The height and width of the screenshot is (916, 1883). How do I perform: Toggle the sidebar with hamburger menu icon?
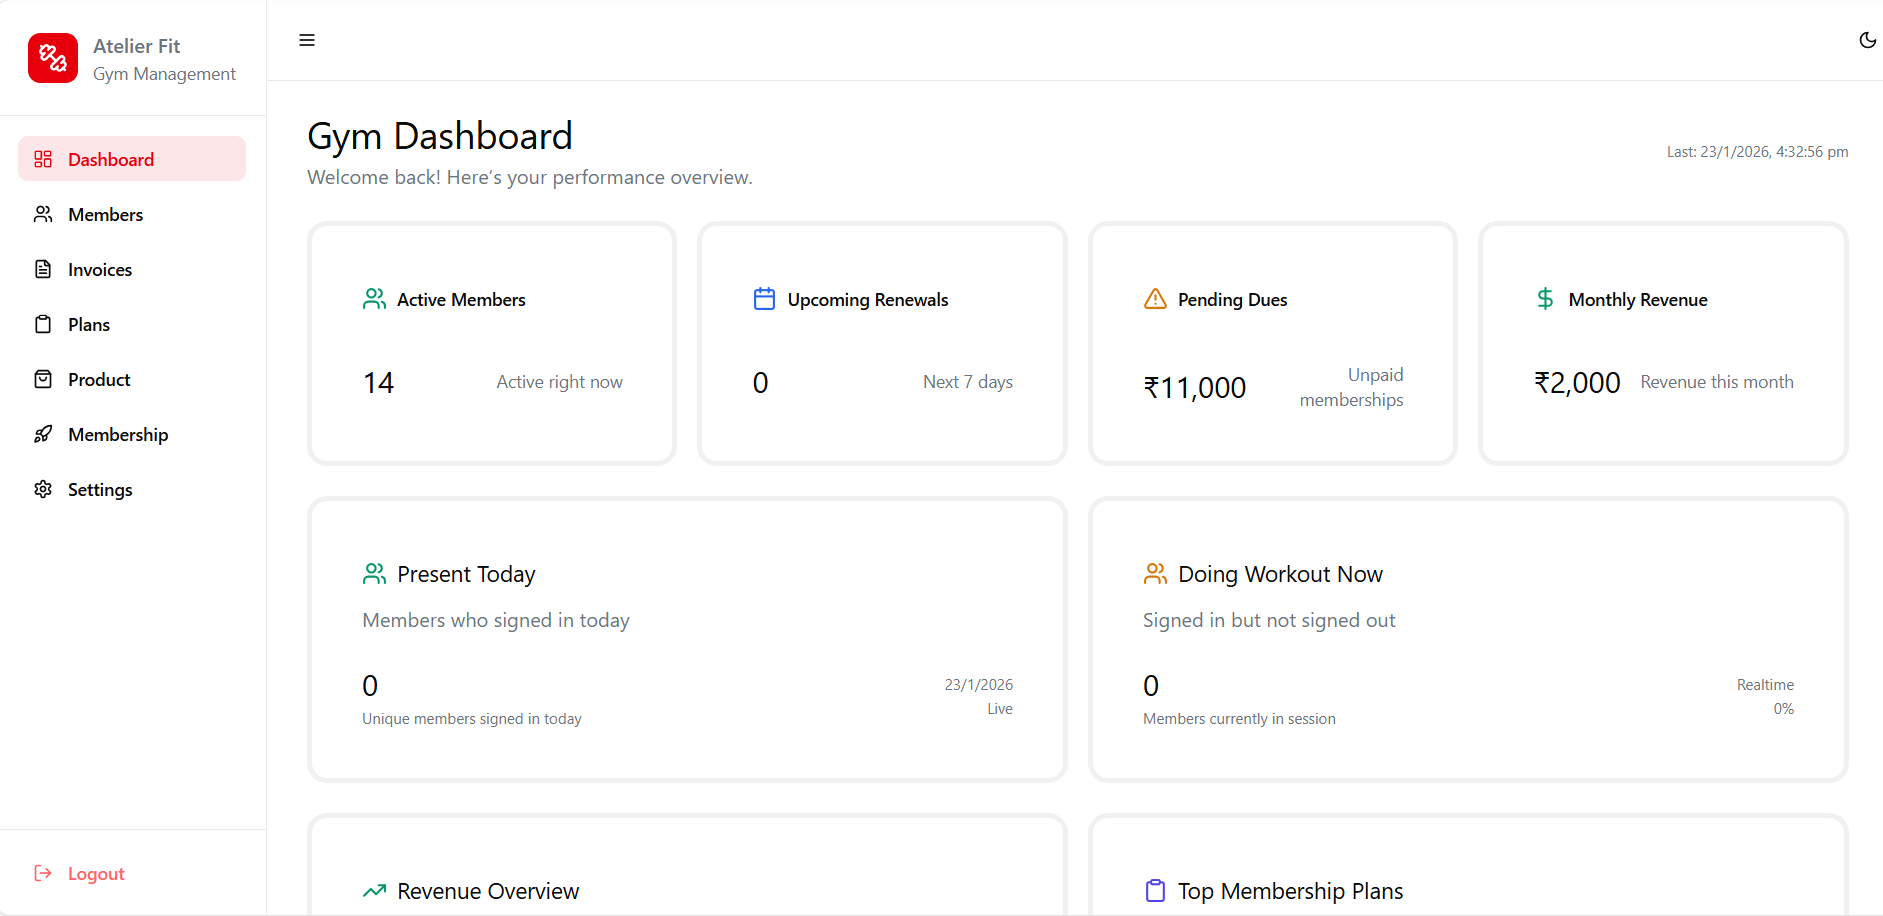pos(307,40)
